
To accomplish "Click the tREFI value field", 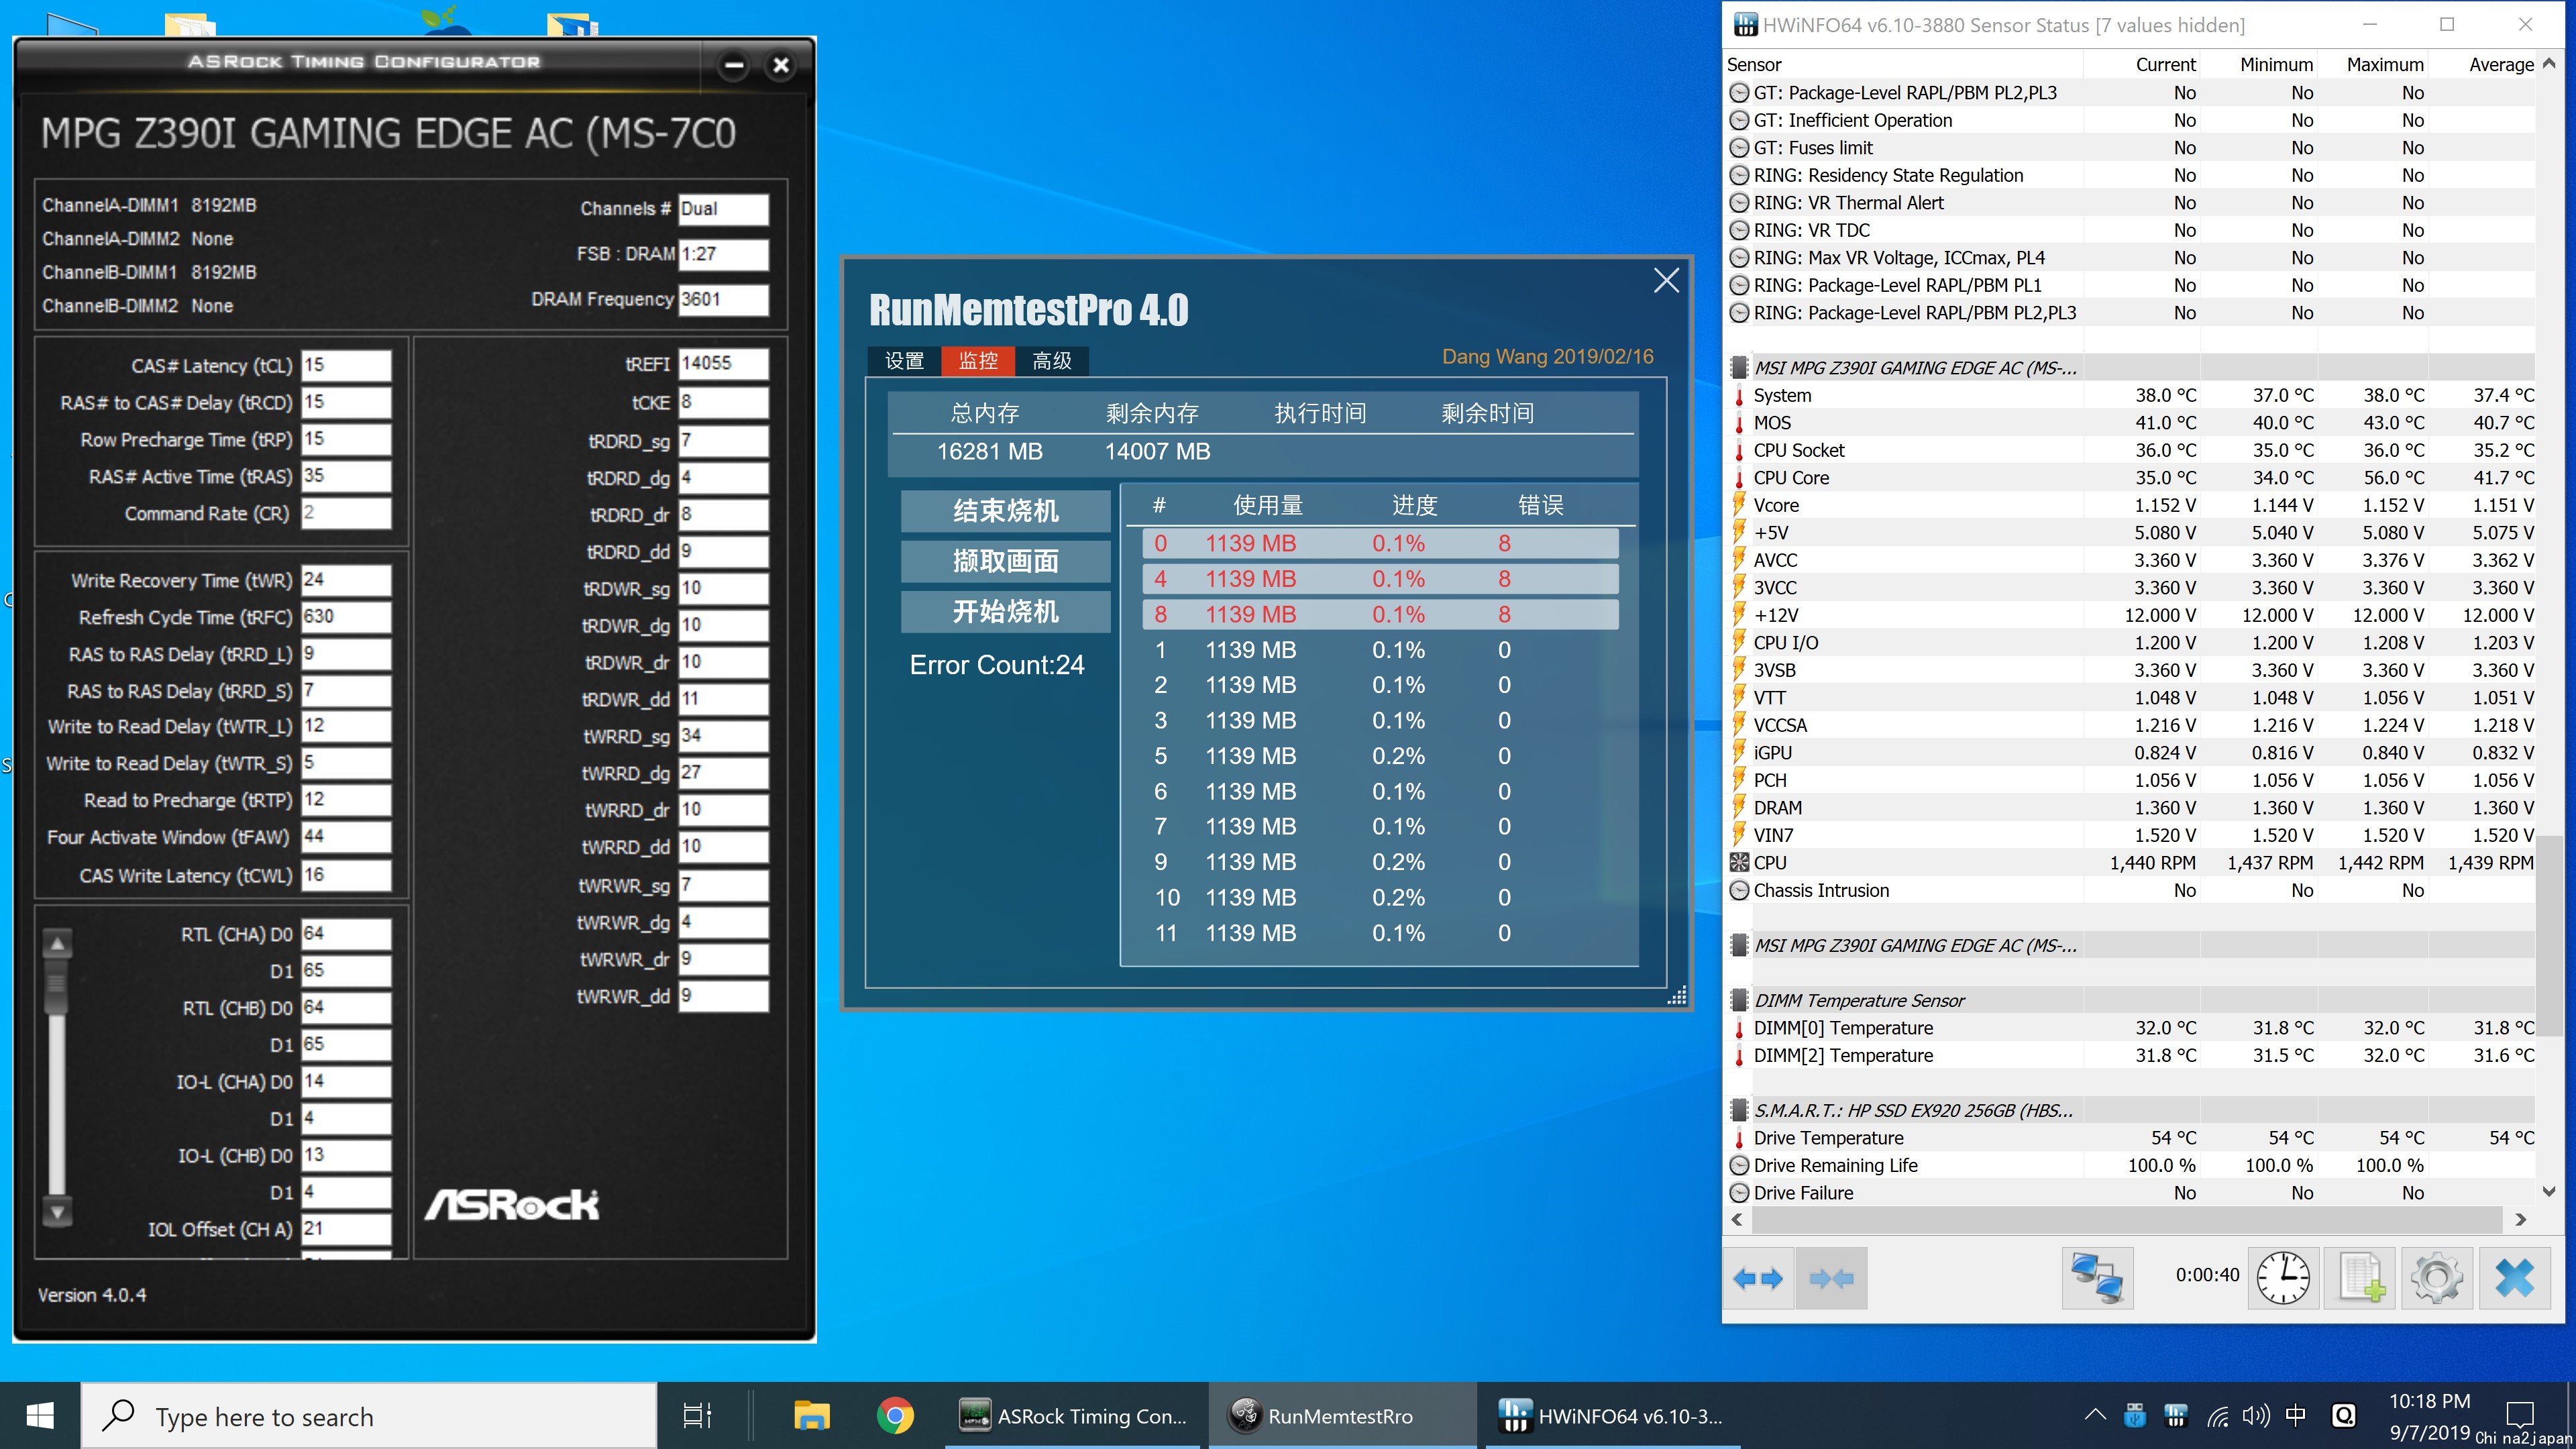I will pyautogui.click(x=724, y=363).
